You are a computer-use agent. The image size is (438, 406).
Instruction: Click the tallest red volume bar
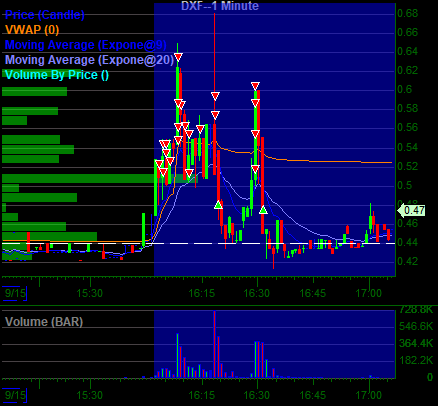point(215,344)
